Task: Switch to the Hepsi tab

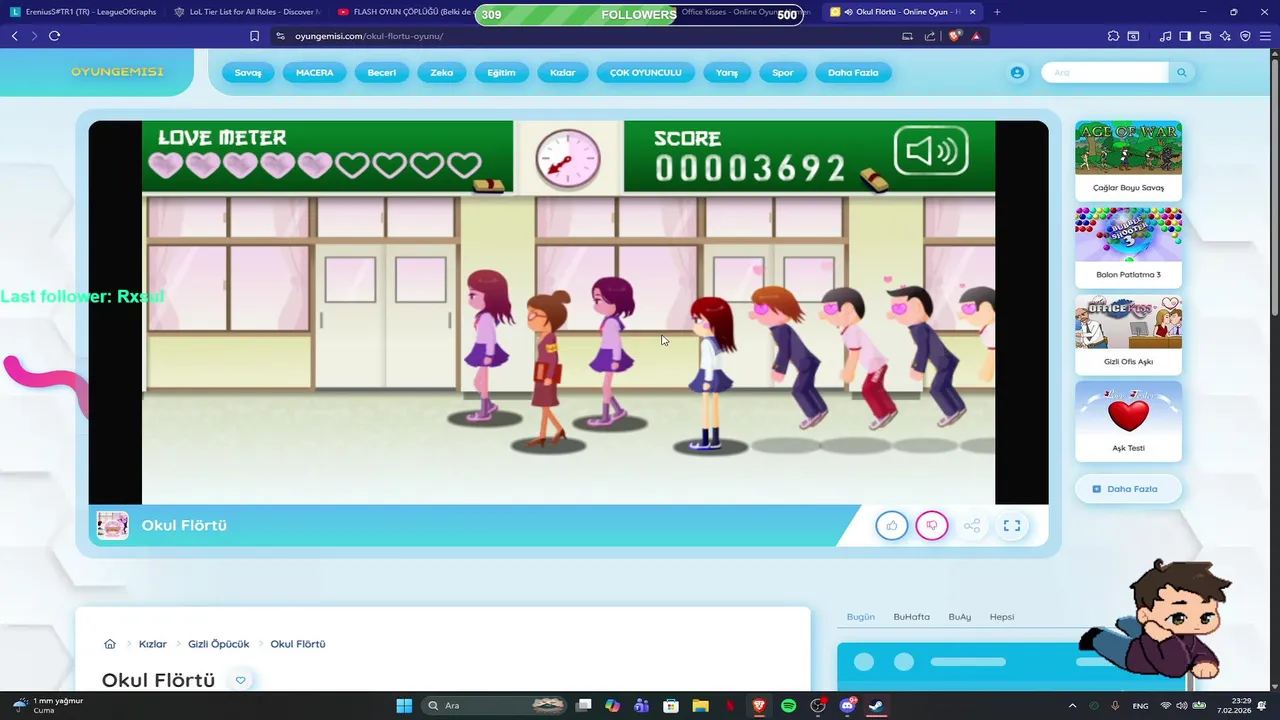Action: click(1002, 617)
